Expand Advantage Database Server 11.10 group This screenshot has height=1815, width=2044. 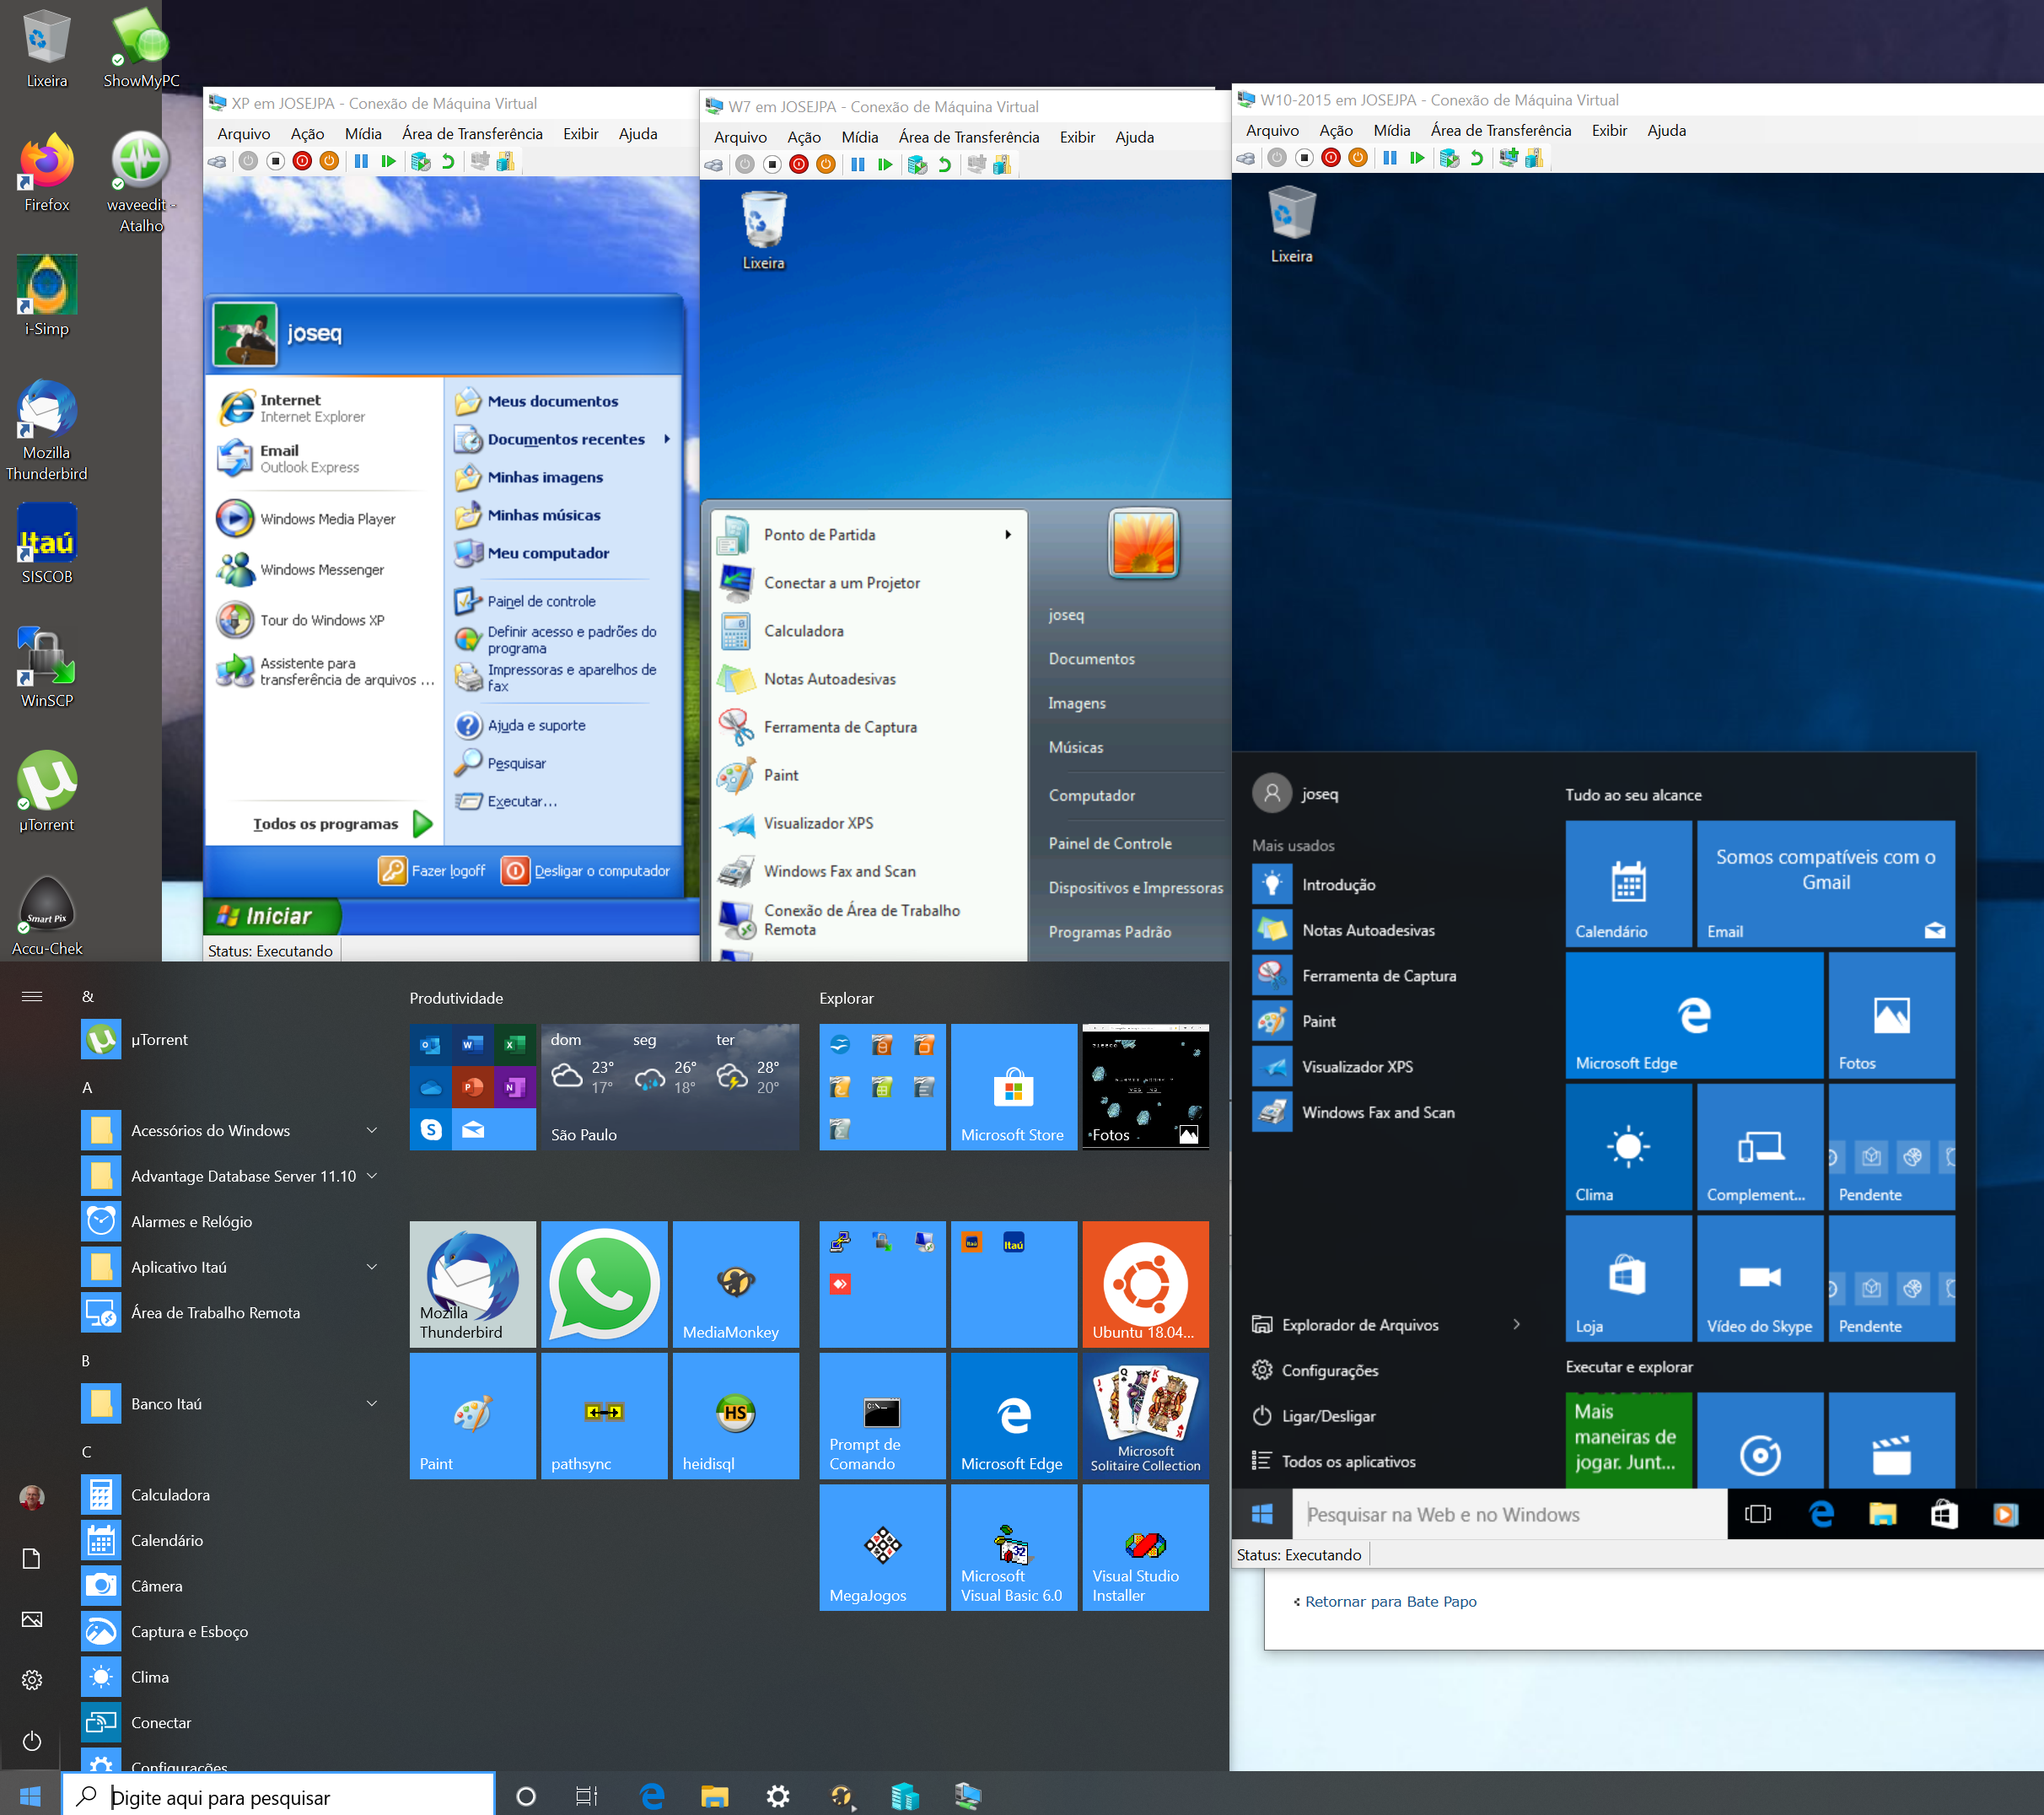(x=372, y=1176)
